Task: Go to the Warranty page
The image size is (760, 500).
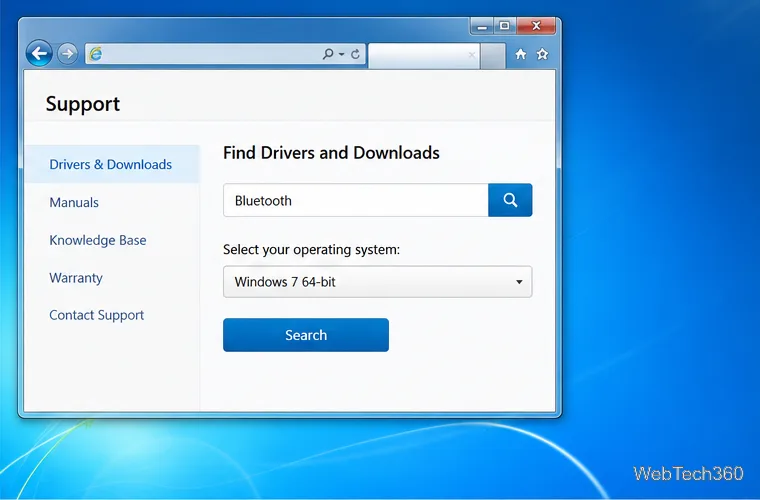Action: [76, 278]
